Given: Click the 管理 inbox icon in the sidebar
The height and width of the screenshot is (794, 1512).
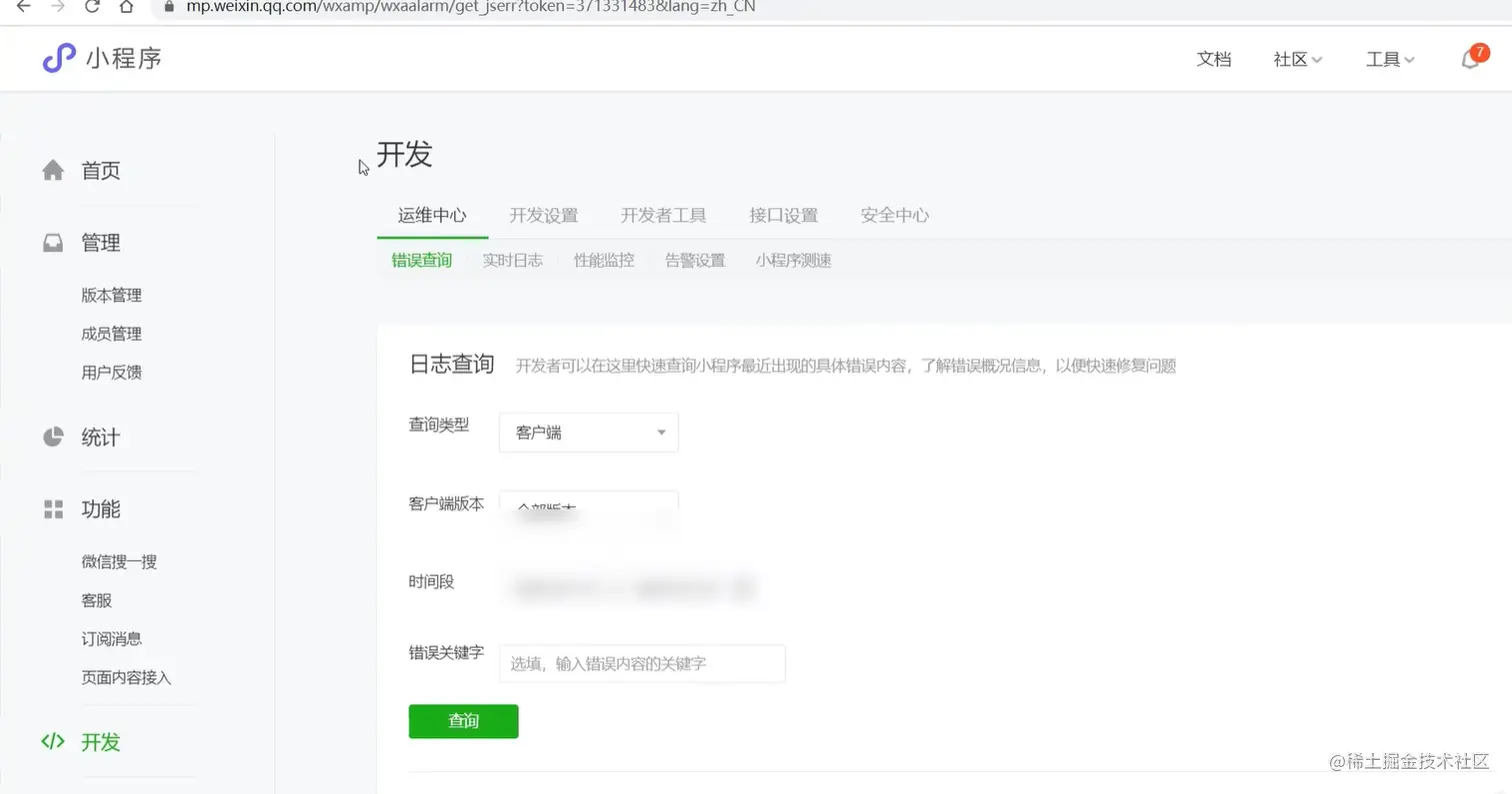Looking at the screenshot, I should pyautogui.click(x=53, y=243).
